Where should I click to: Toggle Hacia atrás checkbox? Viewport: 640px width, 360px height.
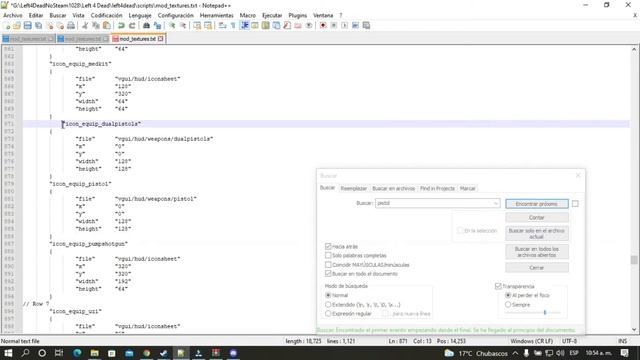coord(328,246)
